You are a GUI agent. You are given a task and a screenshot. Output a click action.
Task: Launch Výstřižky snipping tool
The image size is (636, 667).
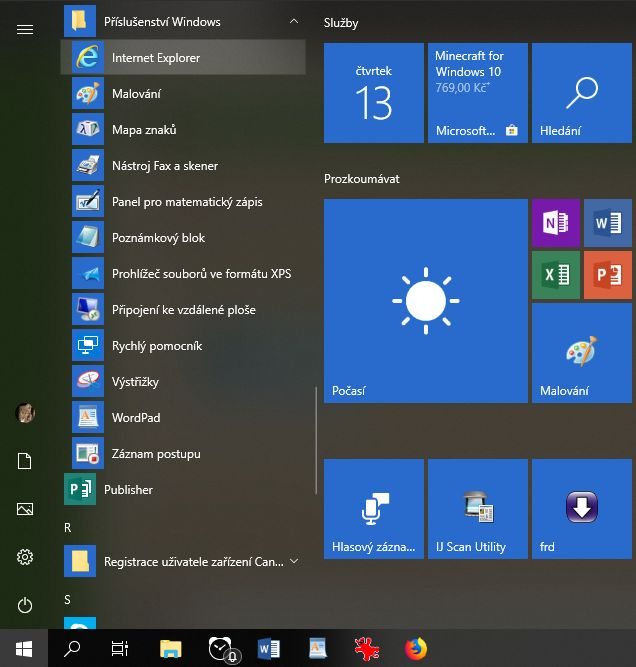click(x=183, y=382)
